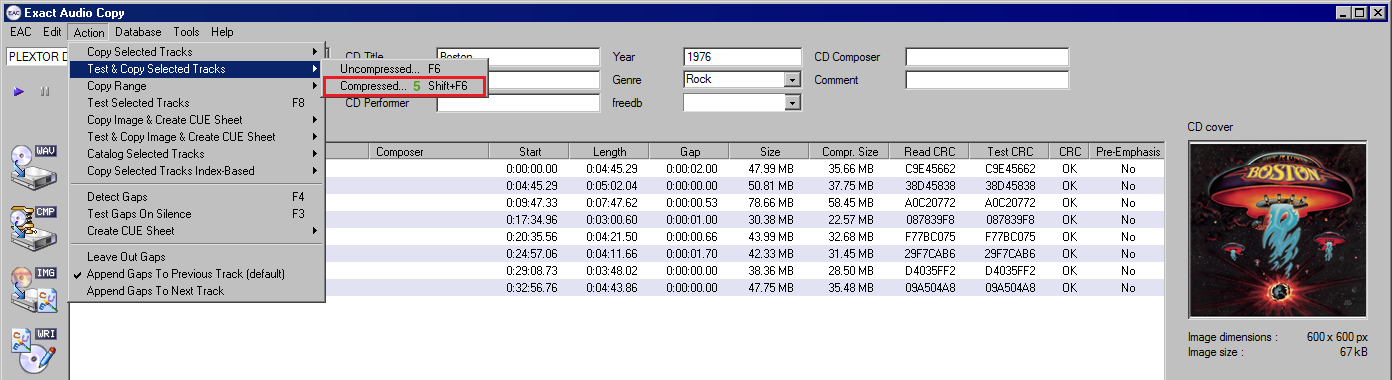Sort by the Length column header
This screenshot has width=1392, height=380.
(609, 152)
